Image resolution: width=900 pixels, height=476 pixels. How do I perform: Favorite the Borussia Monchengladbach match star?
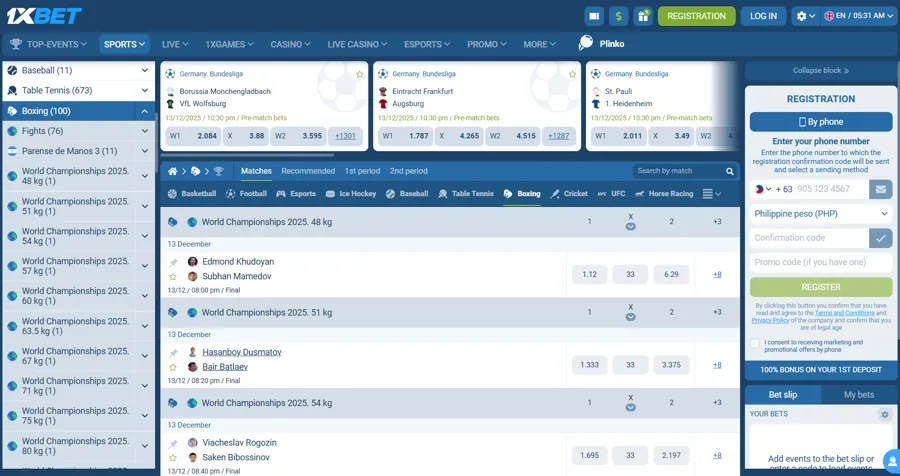(359, 75)
